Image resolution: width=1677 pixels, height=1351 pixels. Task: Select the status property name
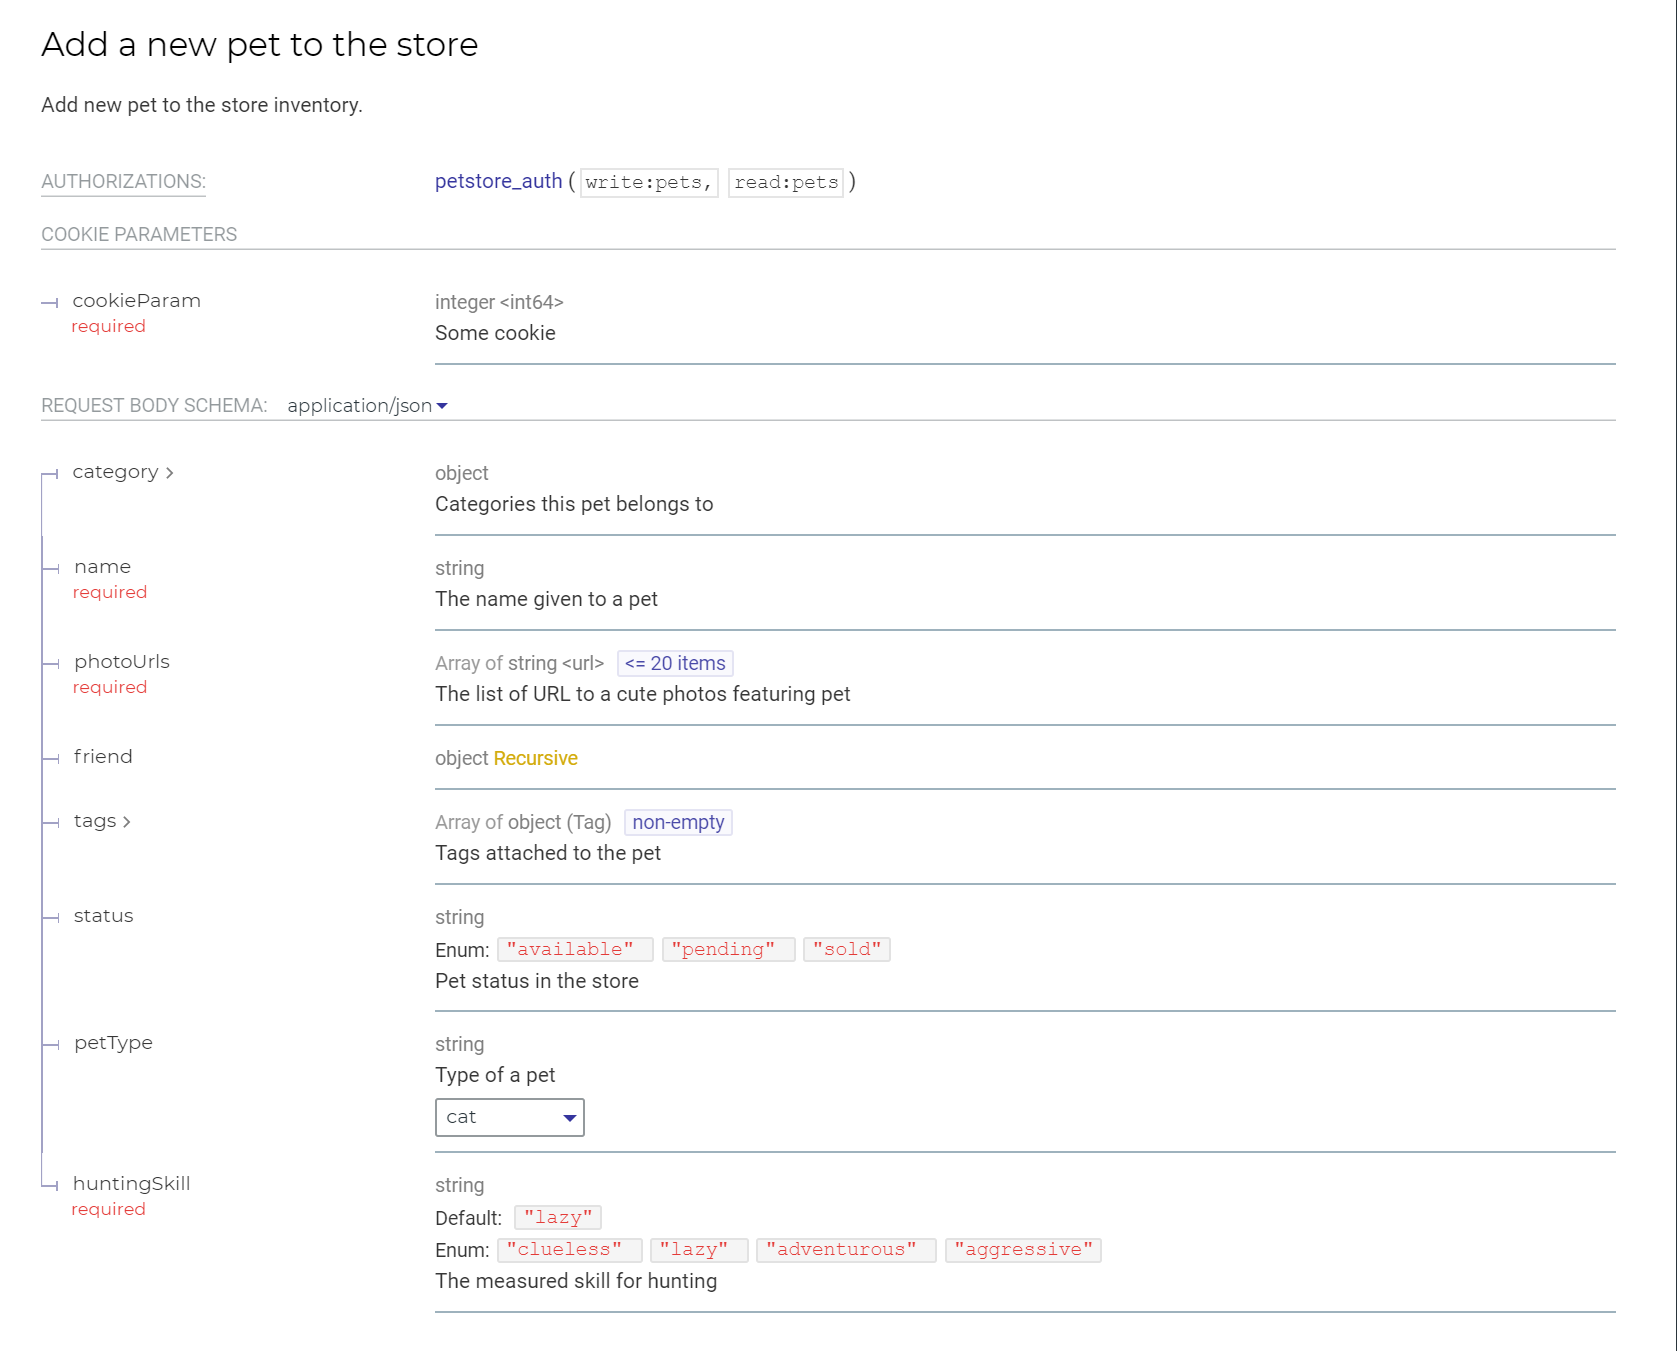103,916
